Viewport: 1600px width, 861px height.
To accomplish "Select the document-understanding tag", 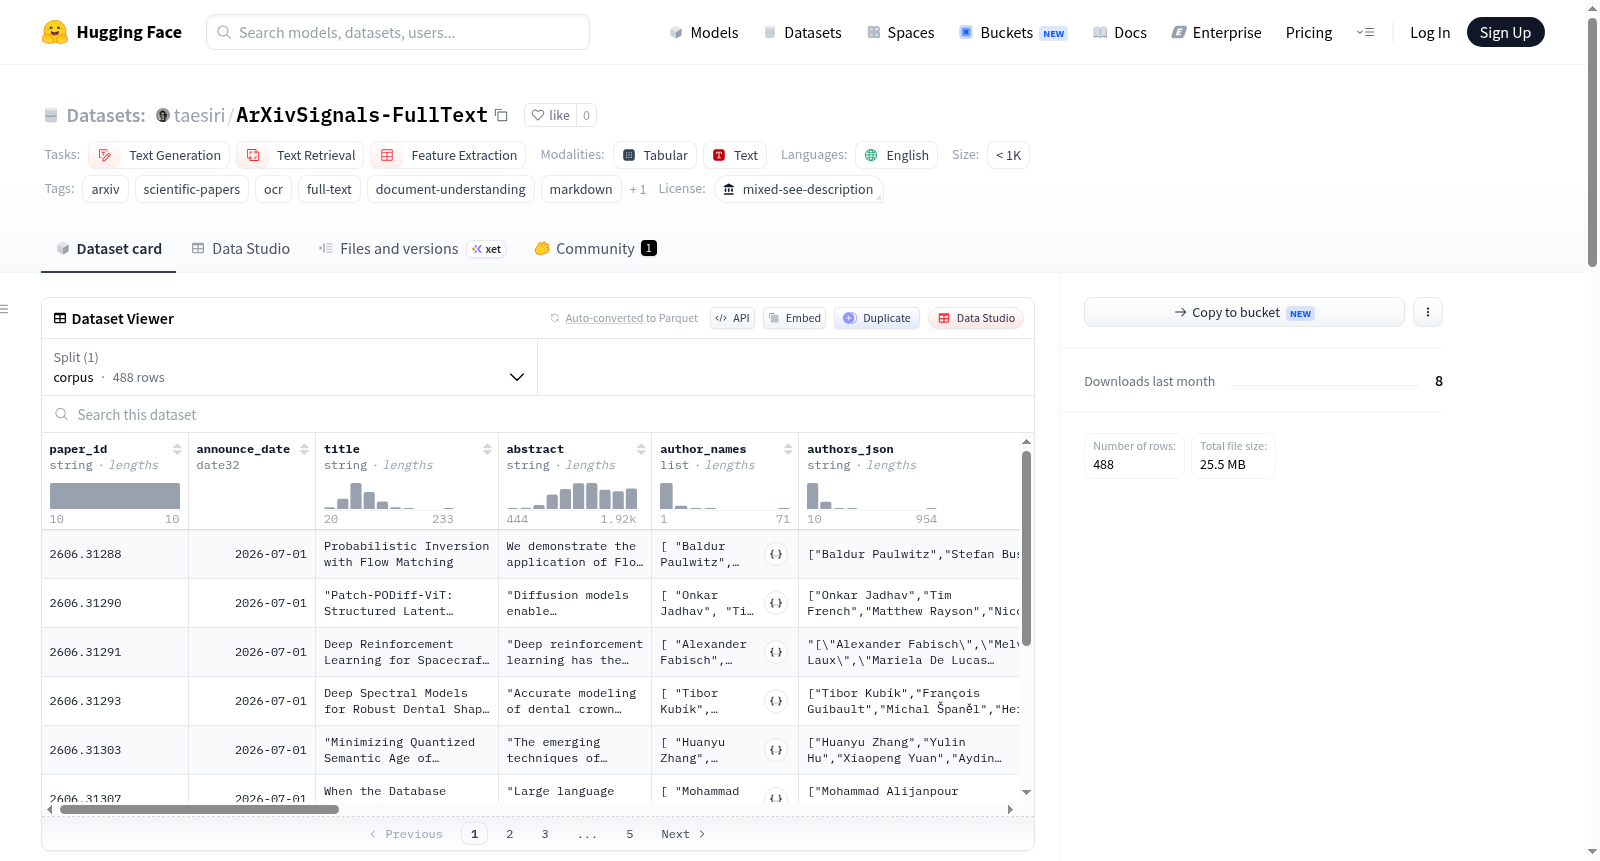I will click(451, 189).
